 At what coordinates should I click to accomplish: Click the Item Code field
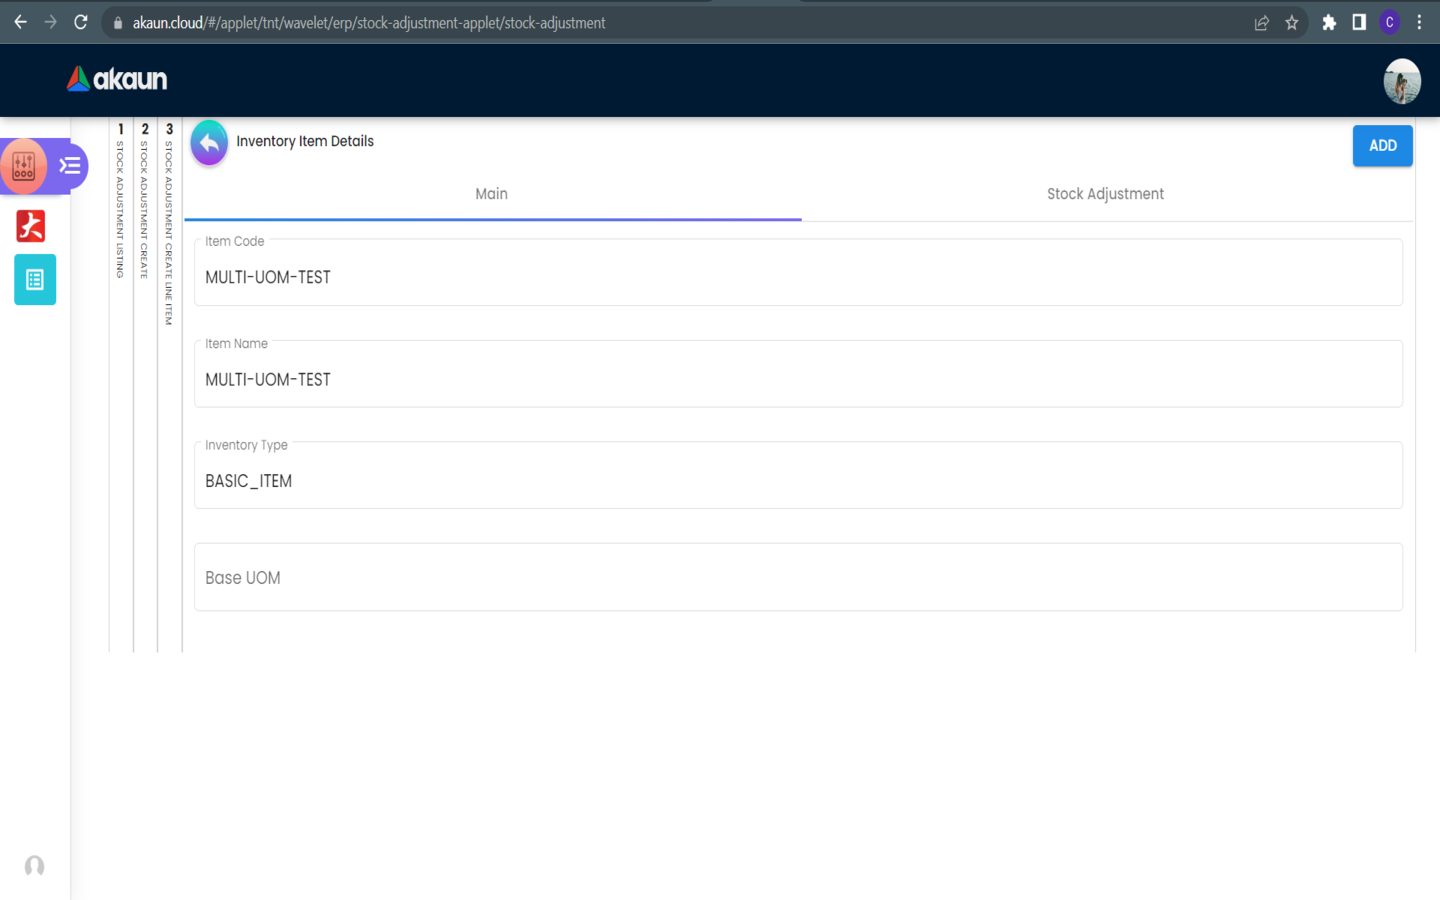point(798,272)
